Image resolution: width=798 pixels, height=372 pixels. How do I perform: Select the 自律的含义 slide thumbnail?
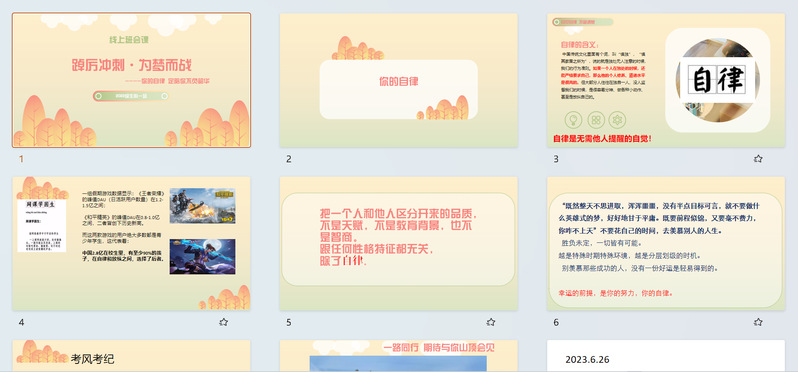[x=666, y=80]
